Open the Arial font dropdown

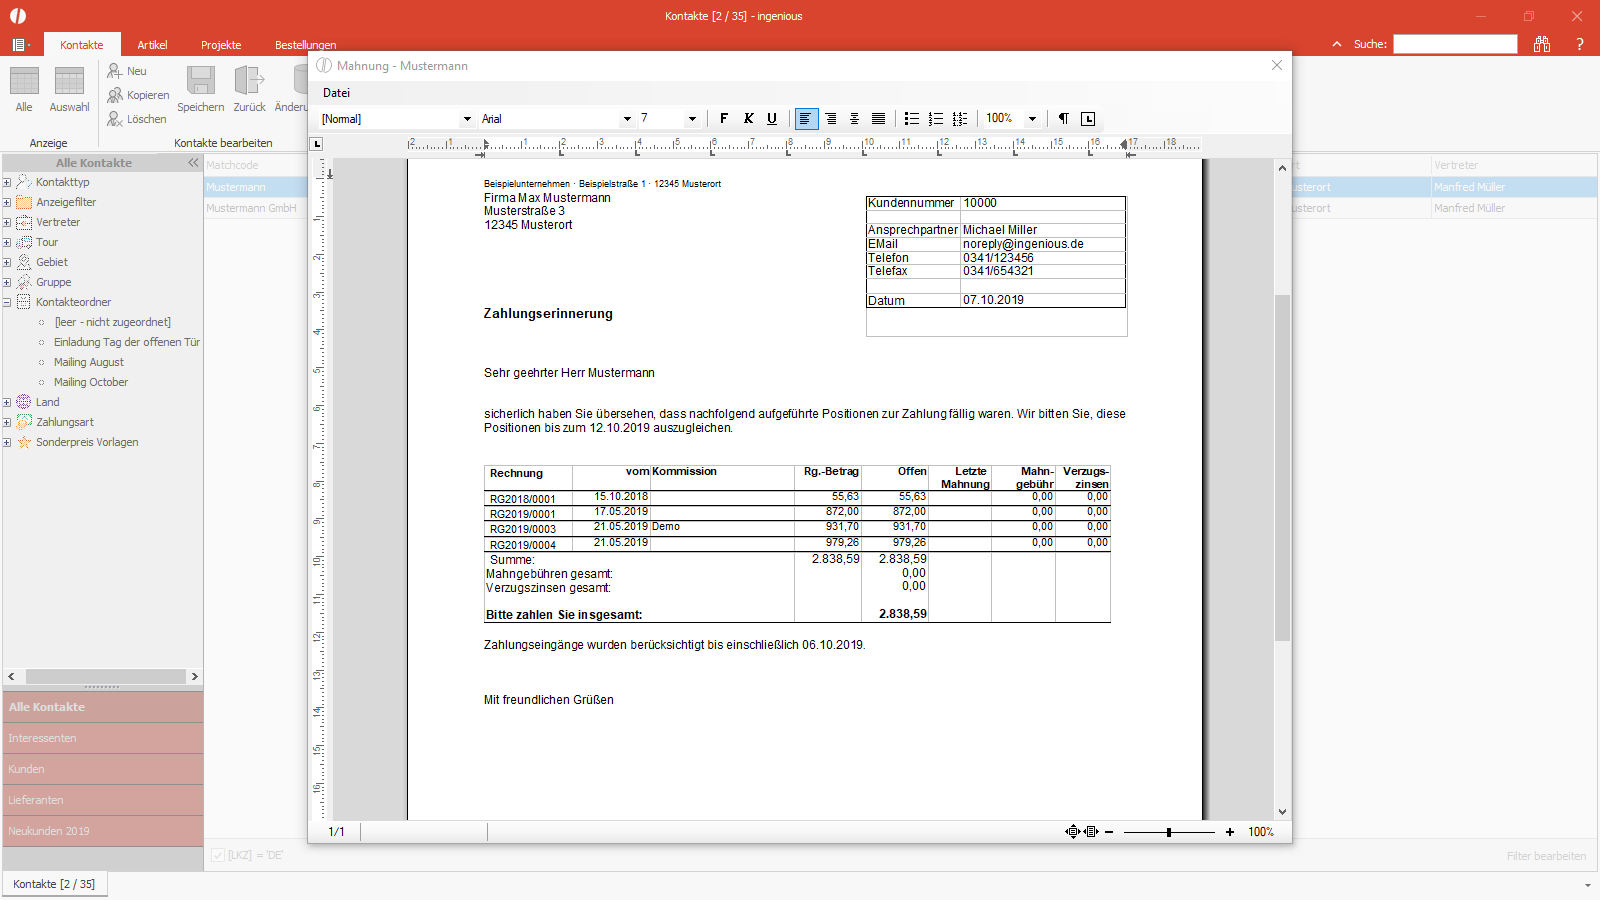click(x=627, y=119)
